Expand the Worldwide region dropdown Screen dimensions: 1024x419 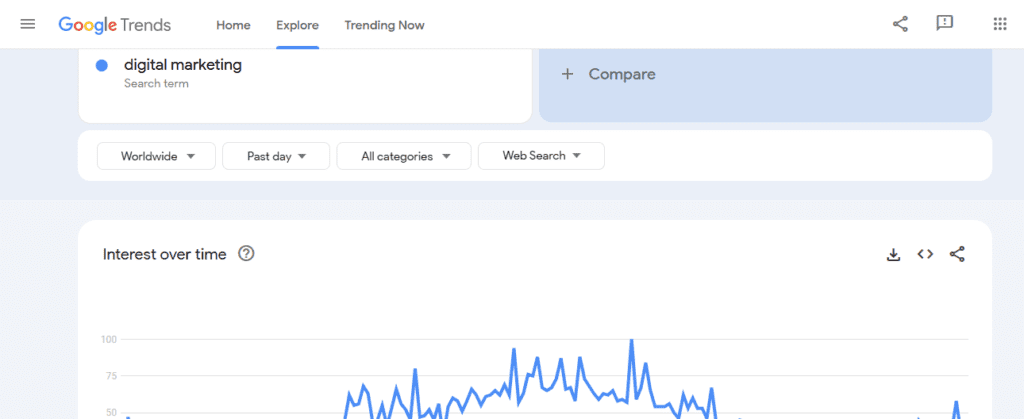[156, 156]
